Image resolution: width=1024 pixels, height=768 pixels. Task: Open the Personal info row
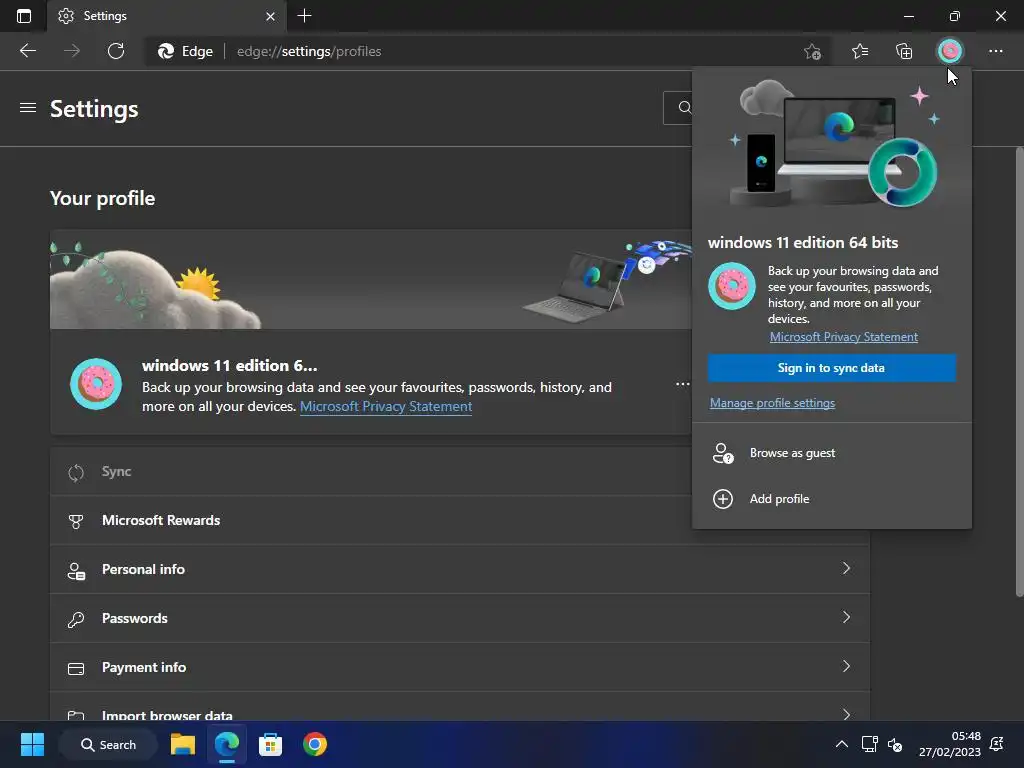pyautogui.click(x=460, y=569)
